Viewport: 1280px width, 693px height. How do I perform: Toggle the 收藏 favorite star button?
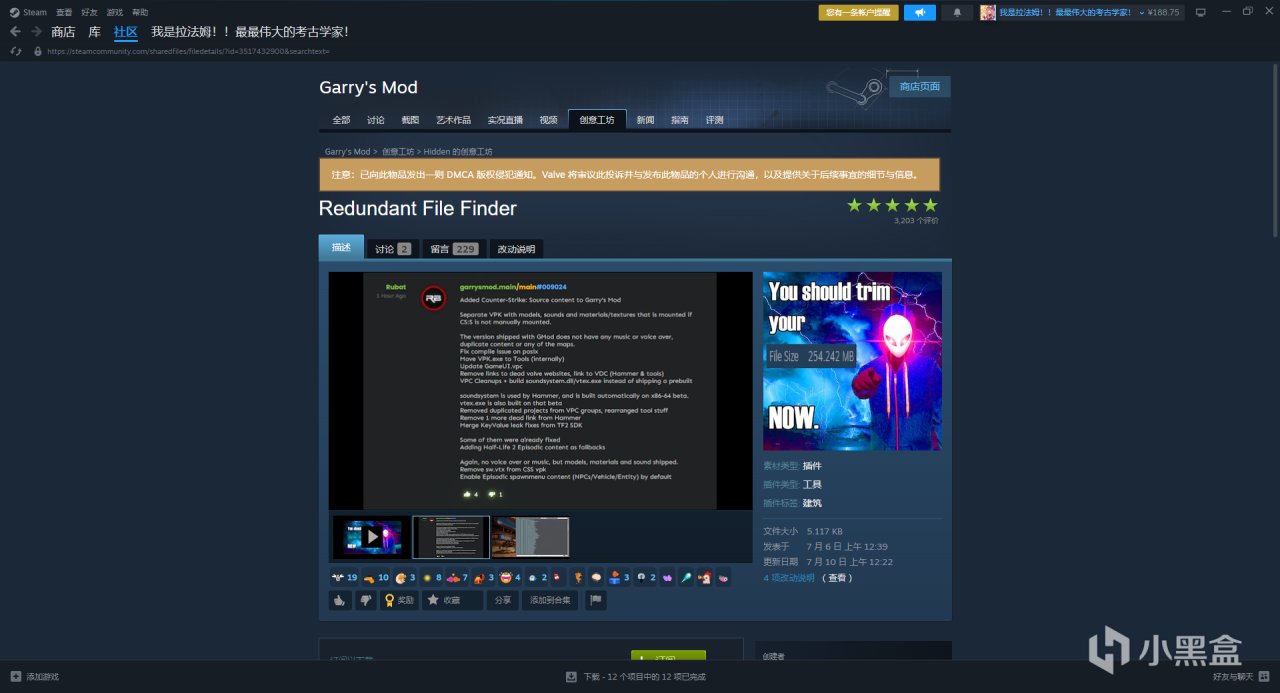tap(451, 600)
